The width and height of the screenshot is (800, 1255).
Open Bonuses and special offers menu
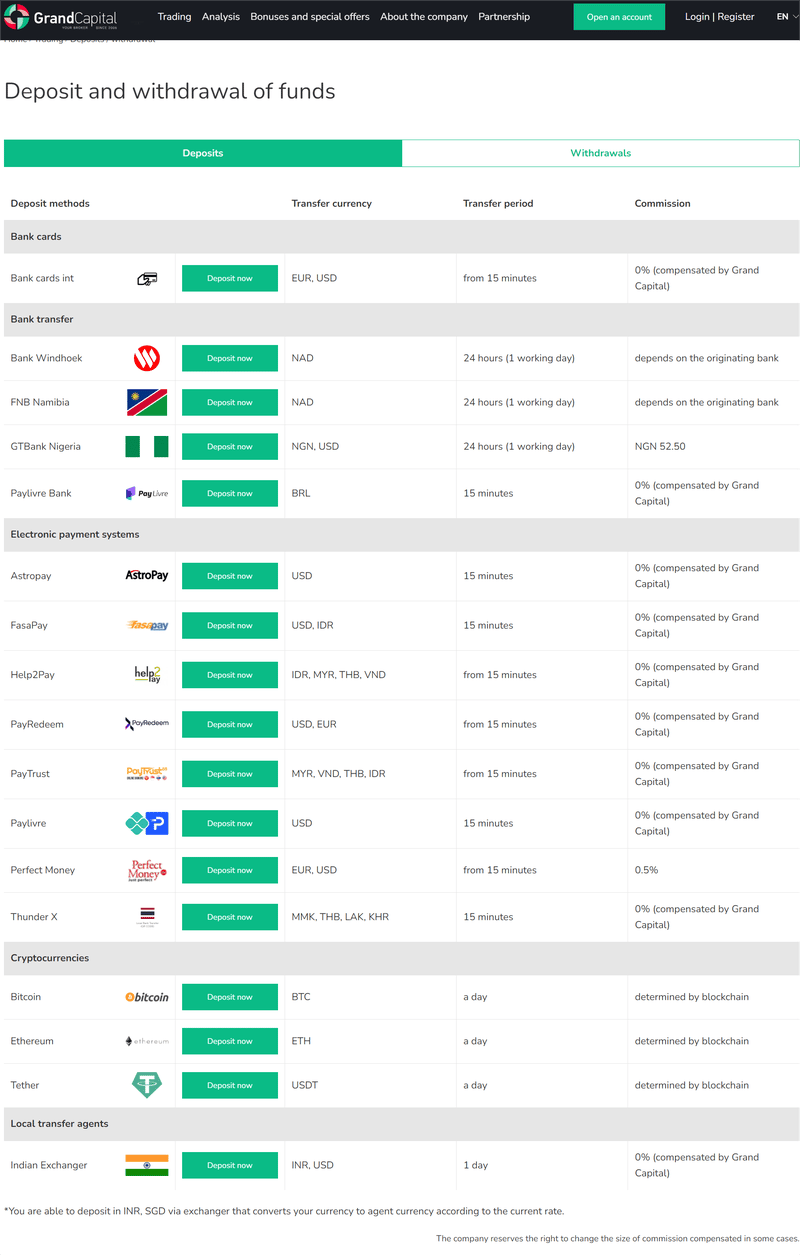(310, 17)
